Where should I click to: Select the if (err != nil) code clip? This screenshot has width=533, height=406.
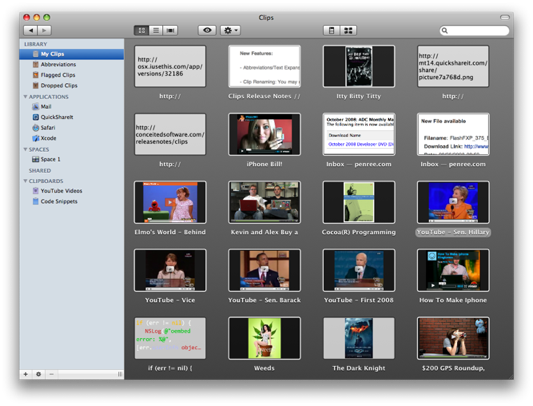[170, 338]
